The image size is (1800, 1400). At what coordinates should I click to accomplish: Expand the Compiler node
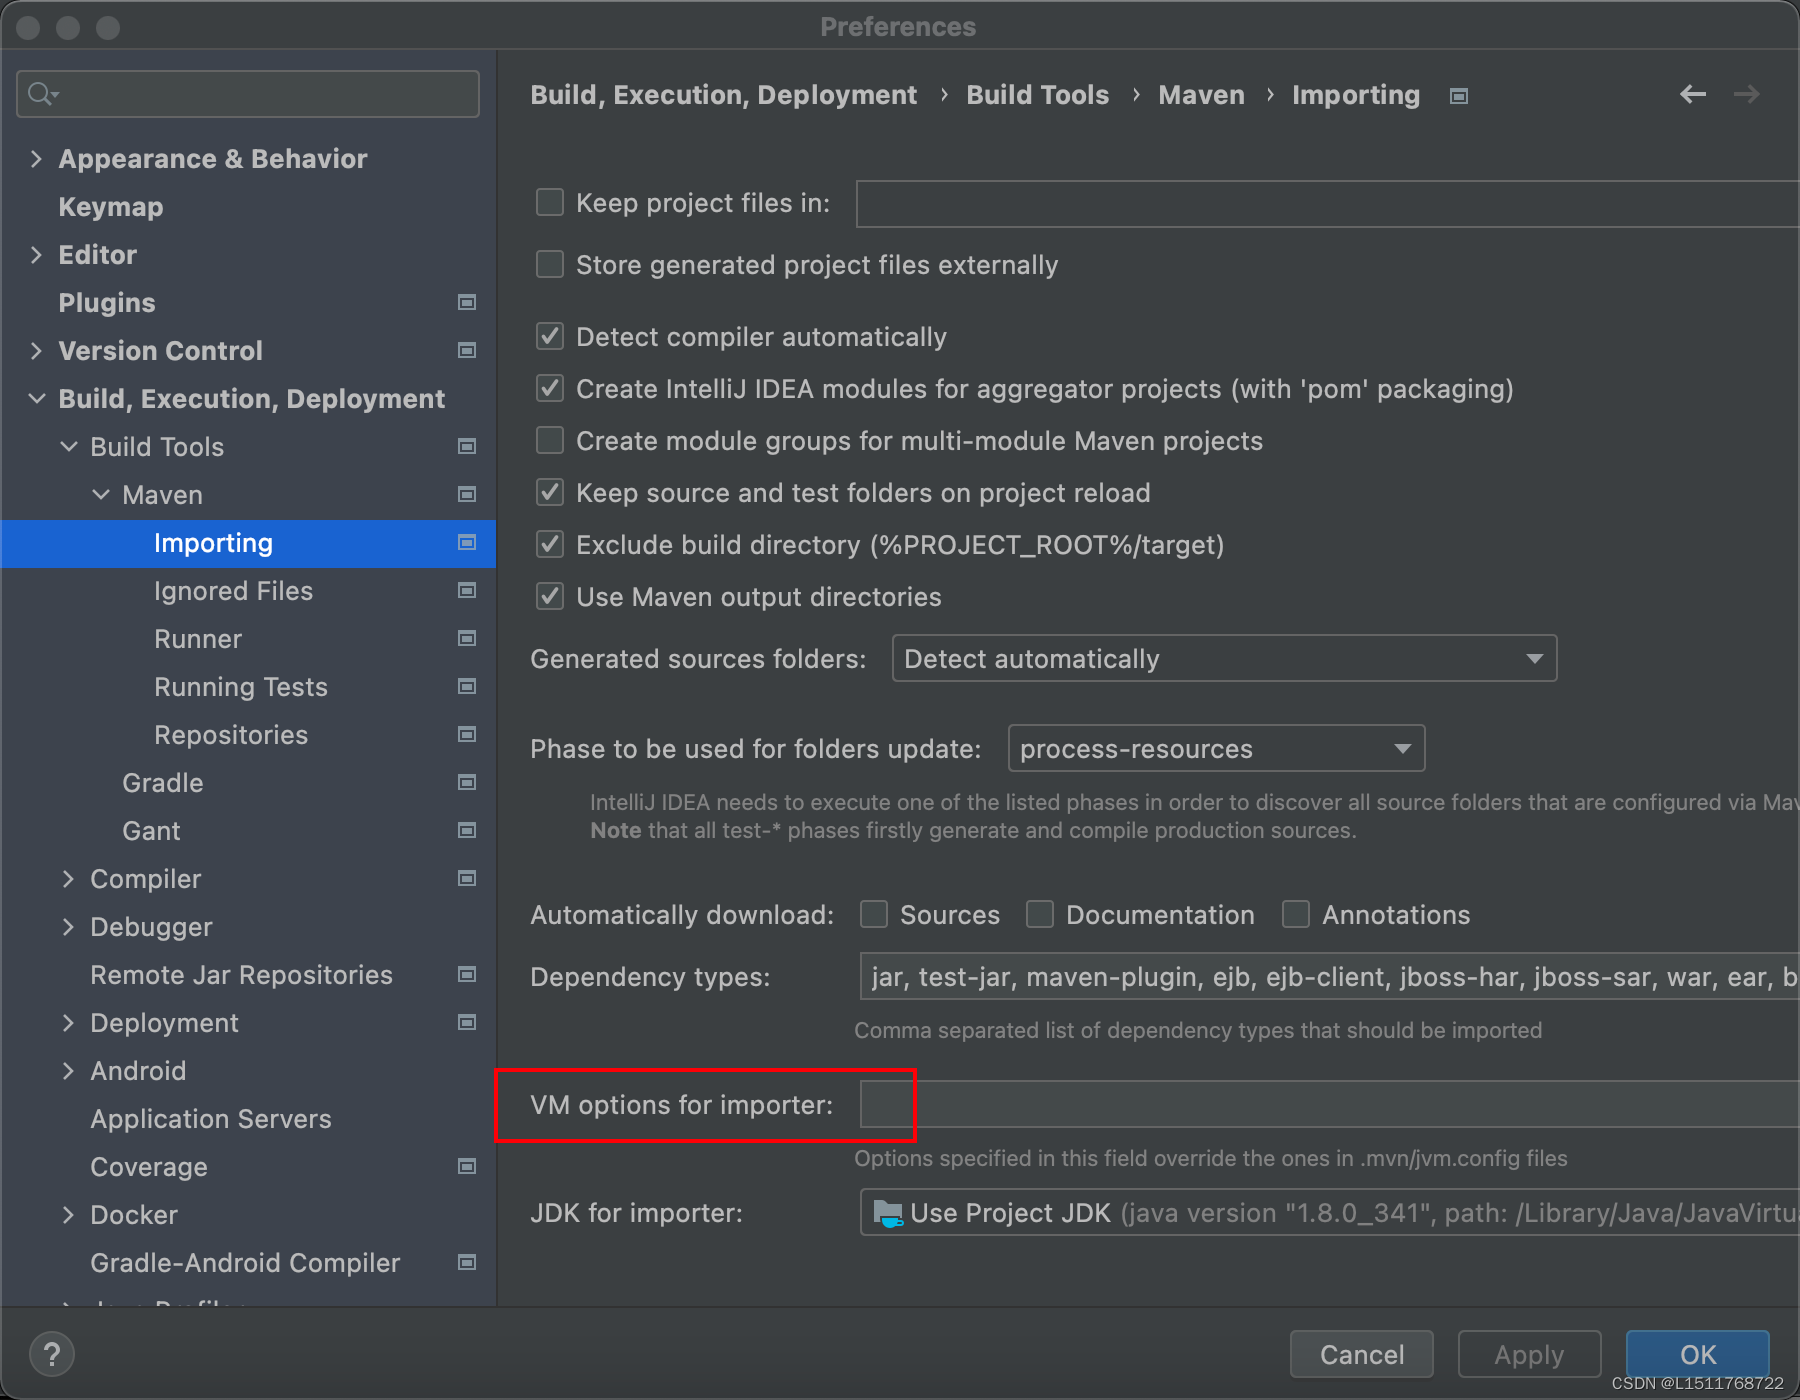68,878
